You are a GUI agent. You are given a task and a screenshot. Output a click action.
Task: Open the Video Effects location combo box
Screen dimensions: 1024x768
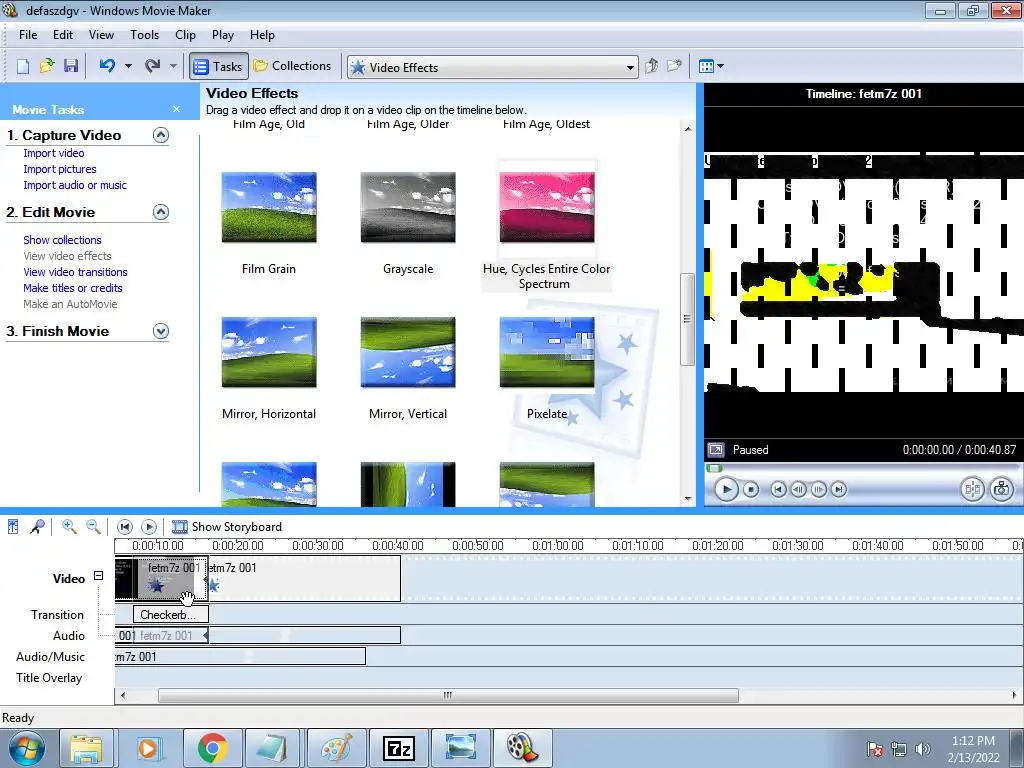492,67
